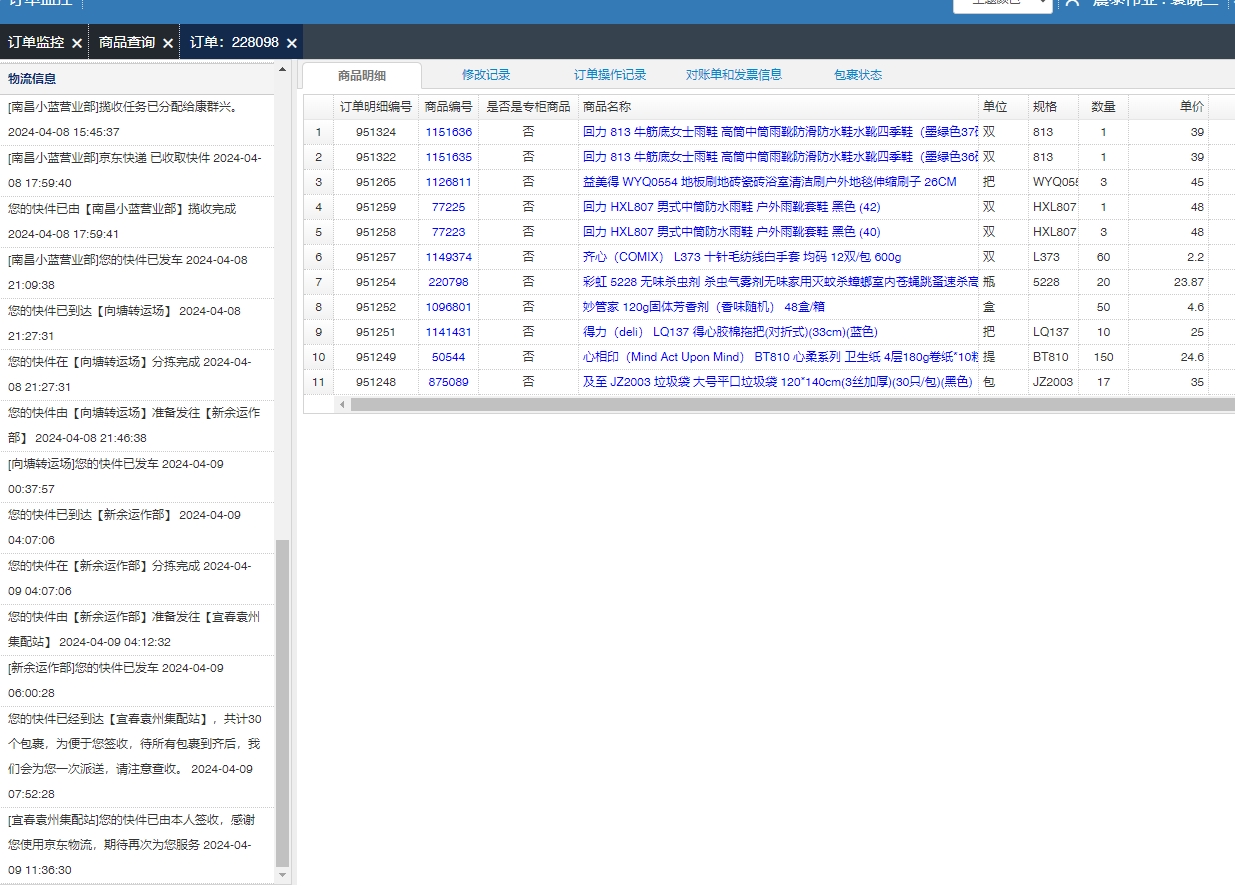Screen dimensions: 1235x891
Task: Click the up arrow of the 物流信息 scrollbar
Action: coord(282,70)
